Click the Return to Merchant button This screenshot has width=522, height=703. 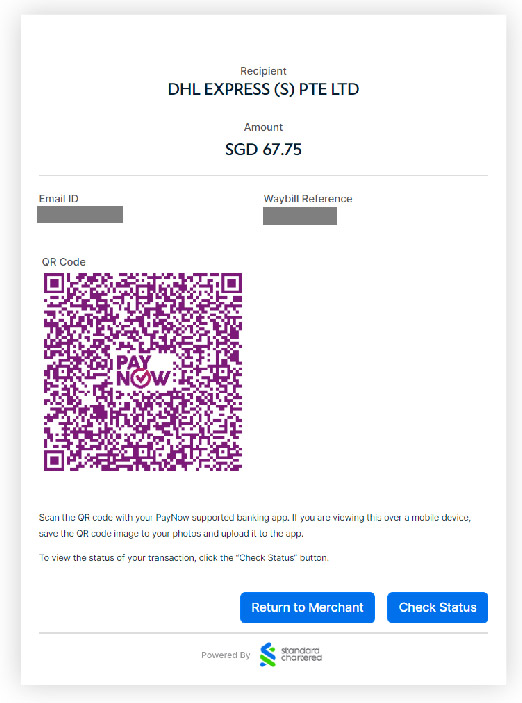click(x=307, y=608)
